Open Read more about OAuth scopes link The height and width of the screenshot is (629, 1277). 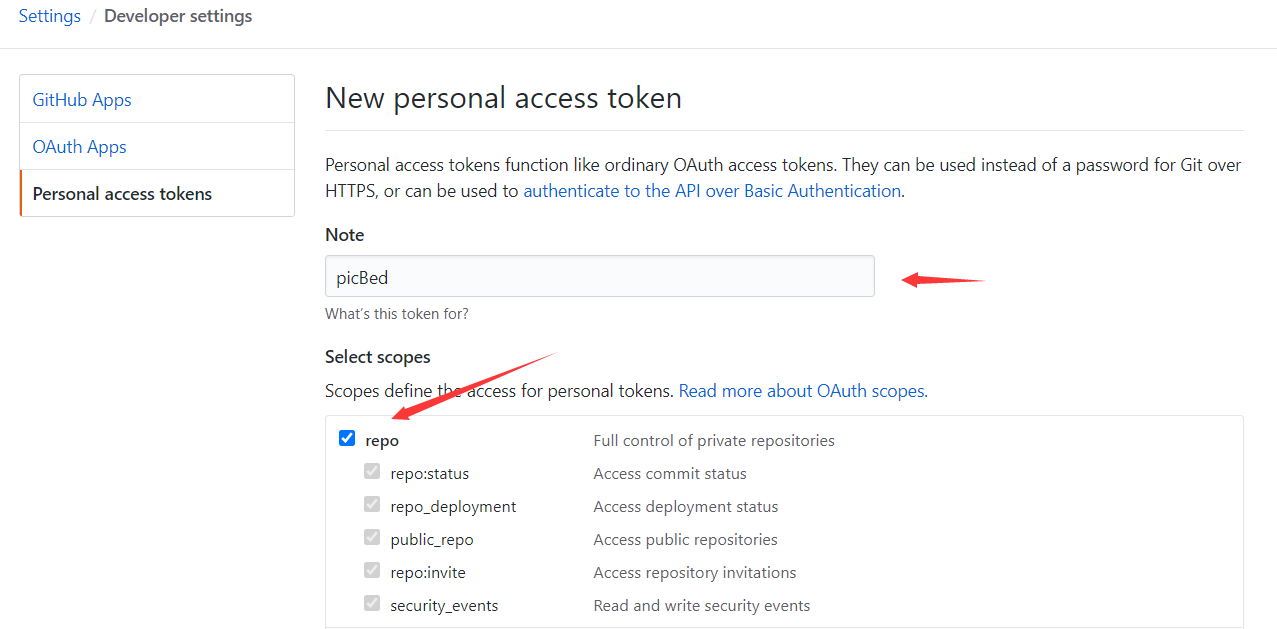(803, 391)
